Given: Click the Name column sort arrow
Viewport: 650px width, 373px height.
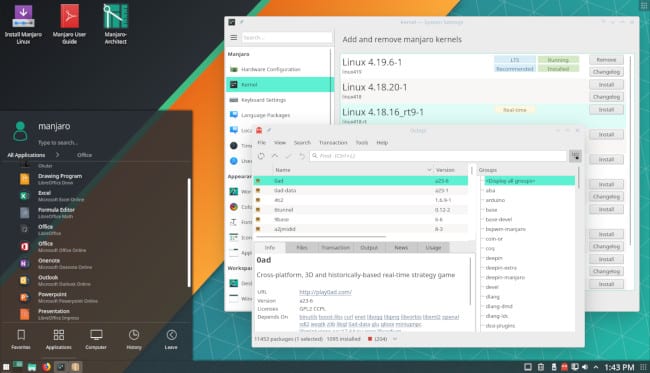Looking at the screenshot, I should [429, 170].
